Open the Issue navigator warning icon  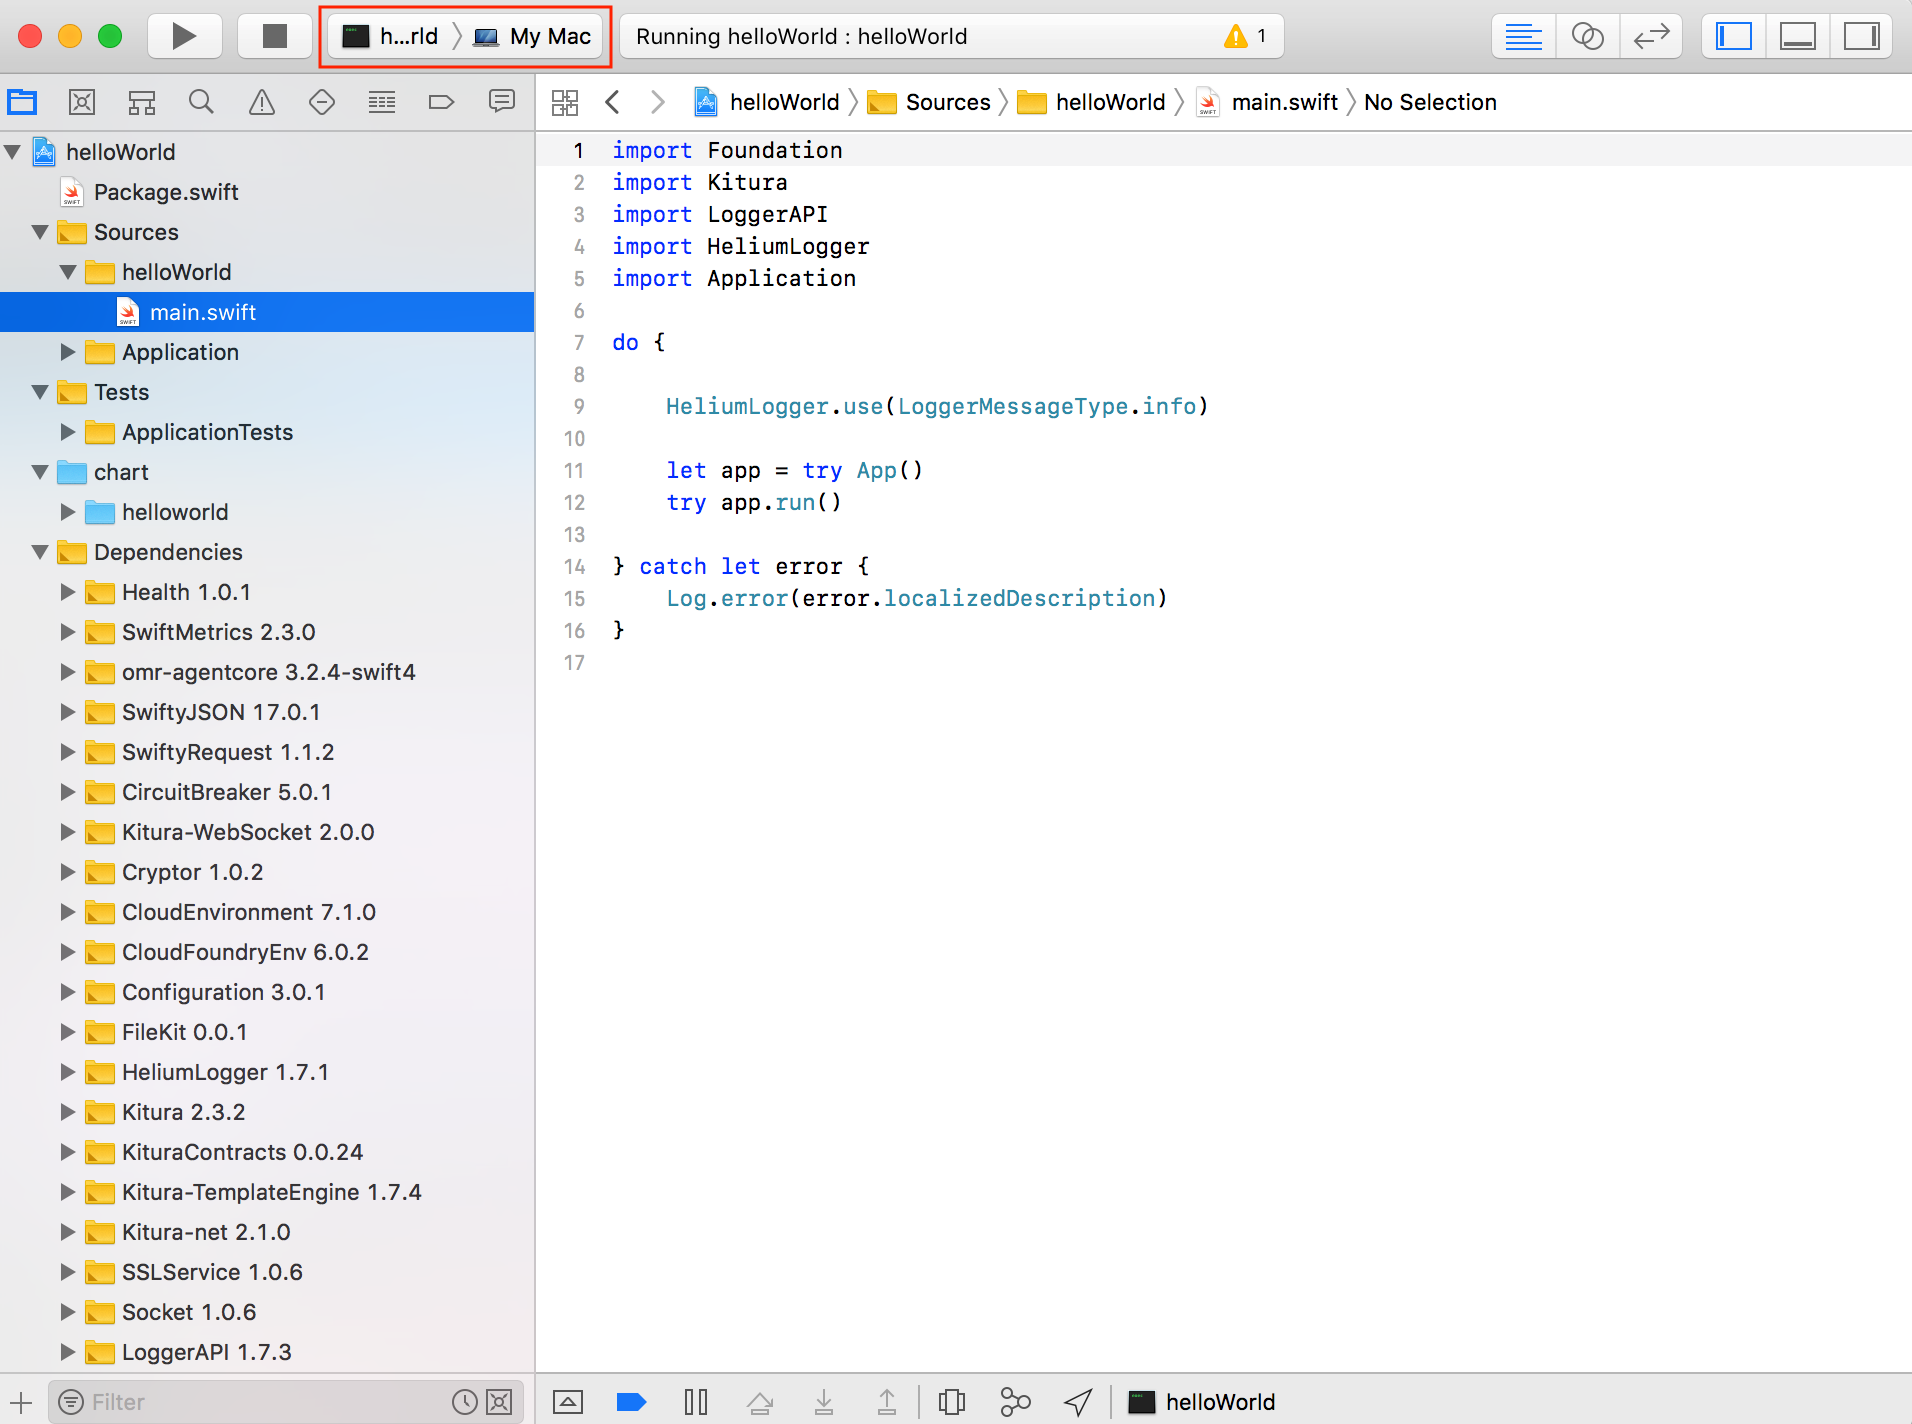pos(261,102)
